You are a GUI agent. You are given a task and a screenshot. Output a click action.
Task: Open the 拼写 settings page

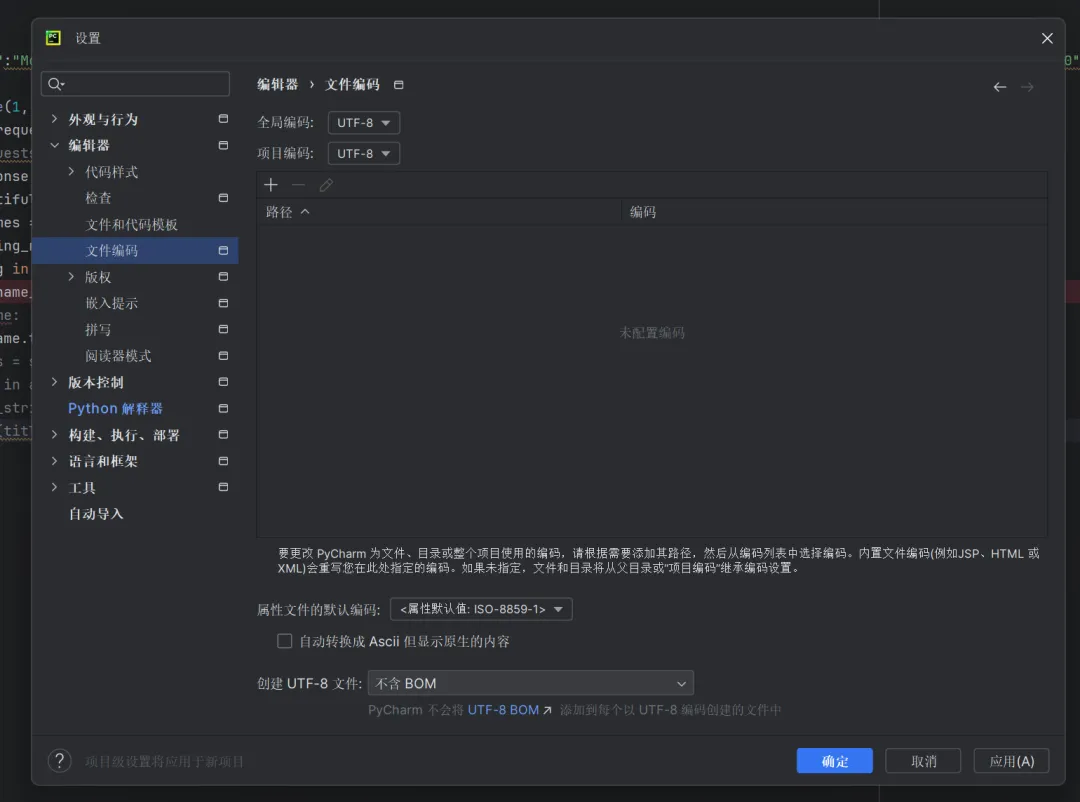click(x=98, y=329)
